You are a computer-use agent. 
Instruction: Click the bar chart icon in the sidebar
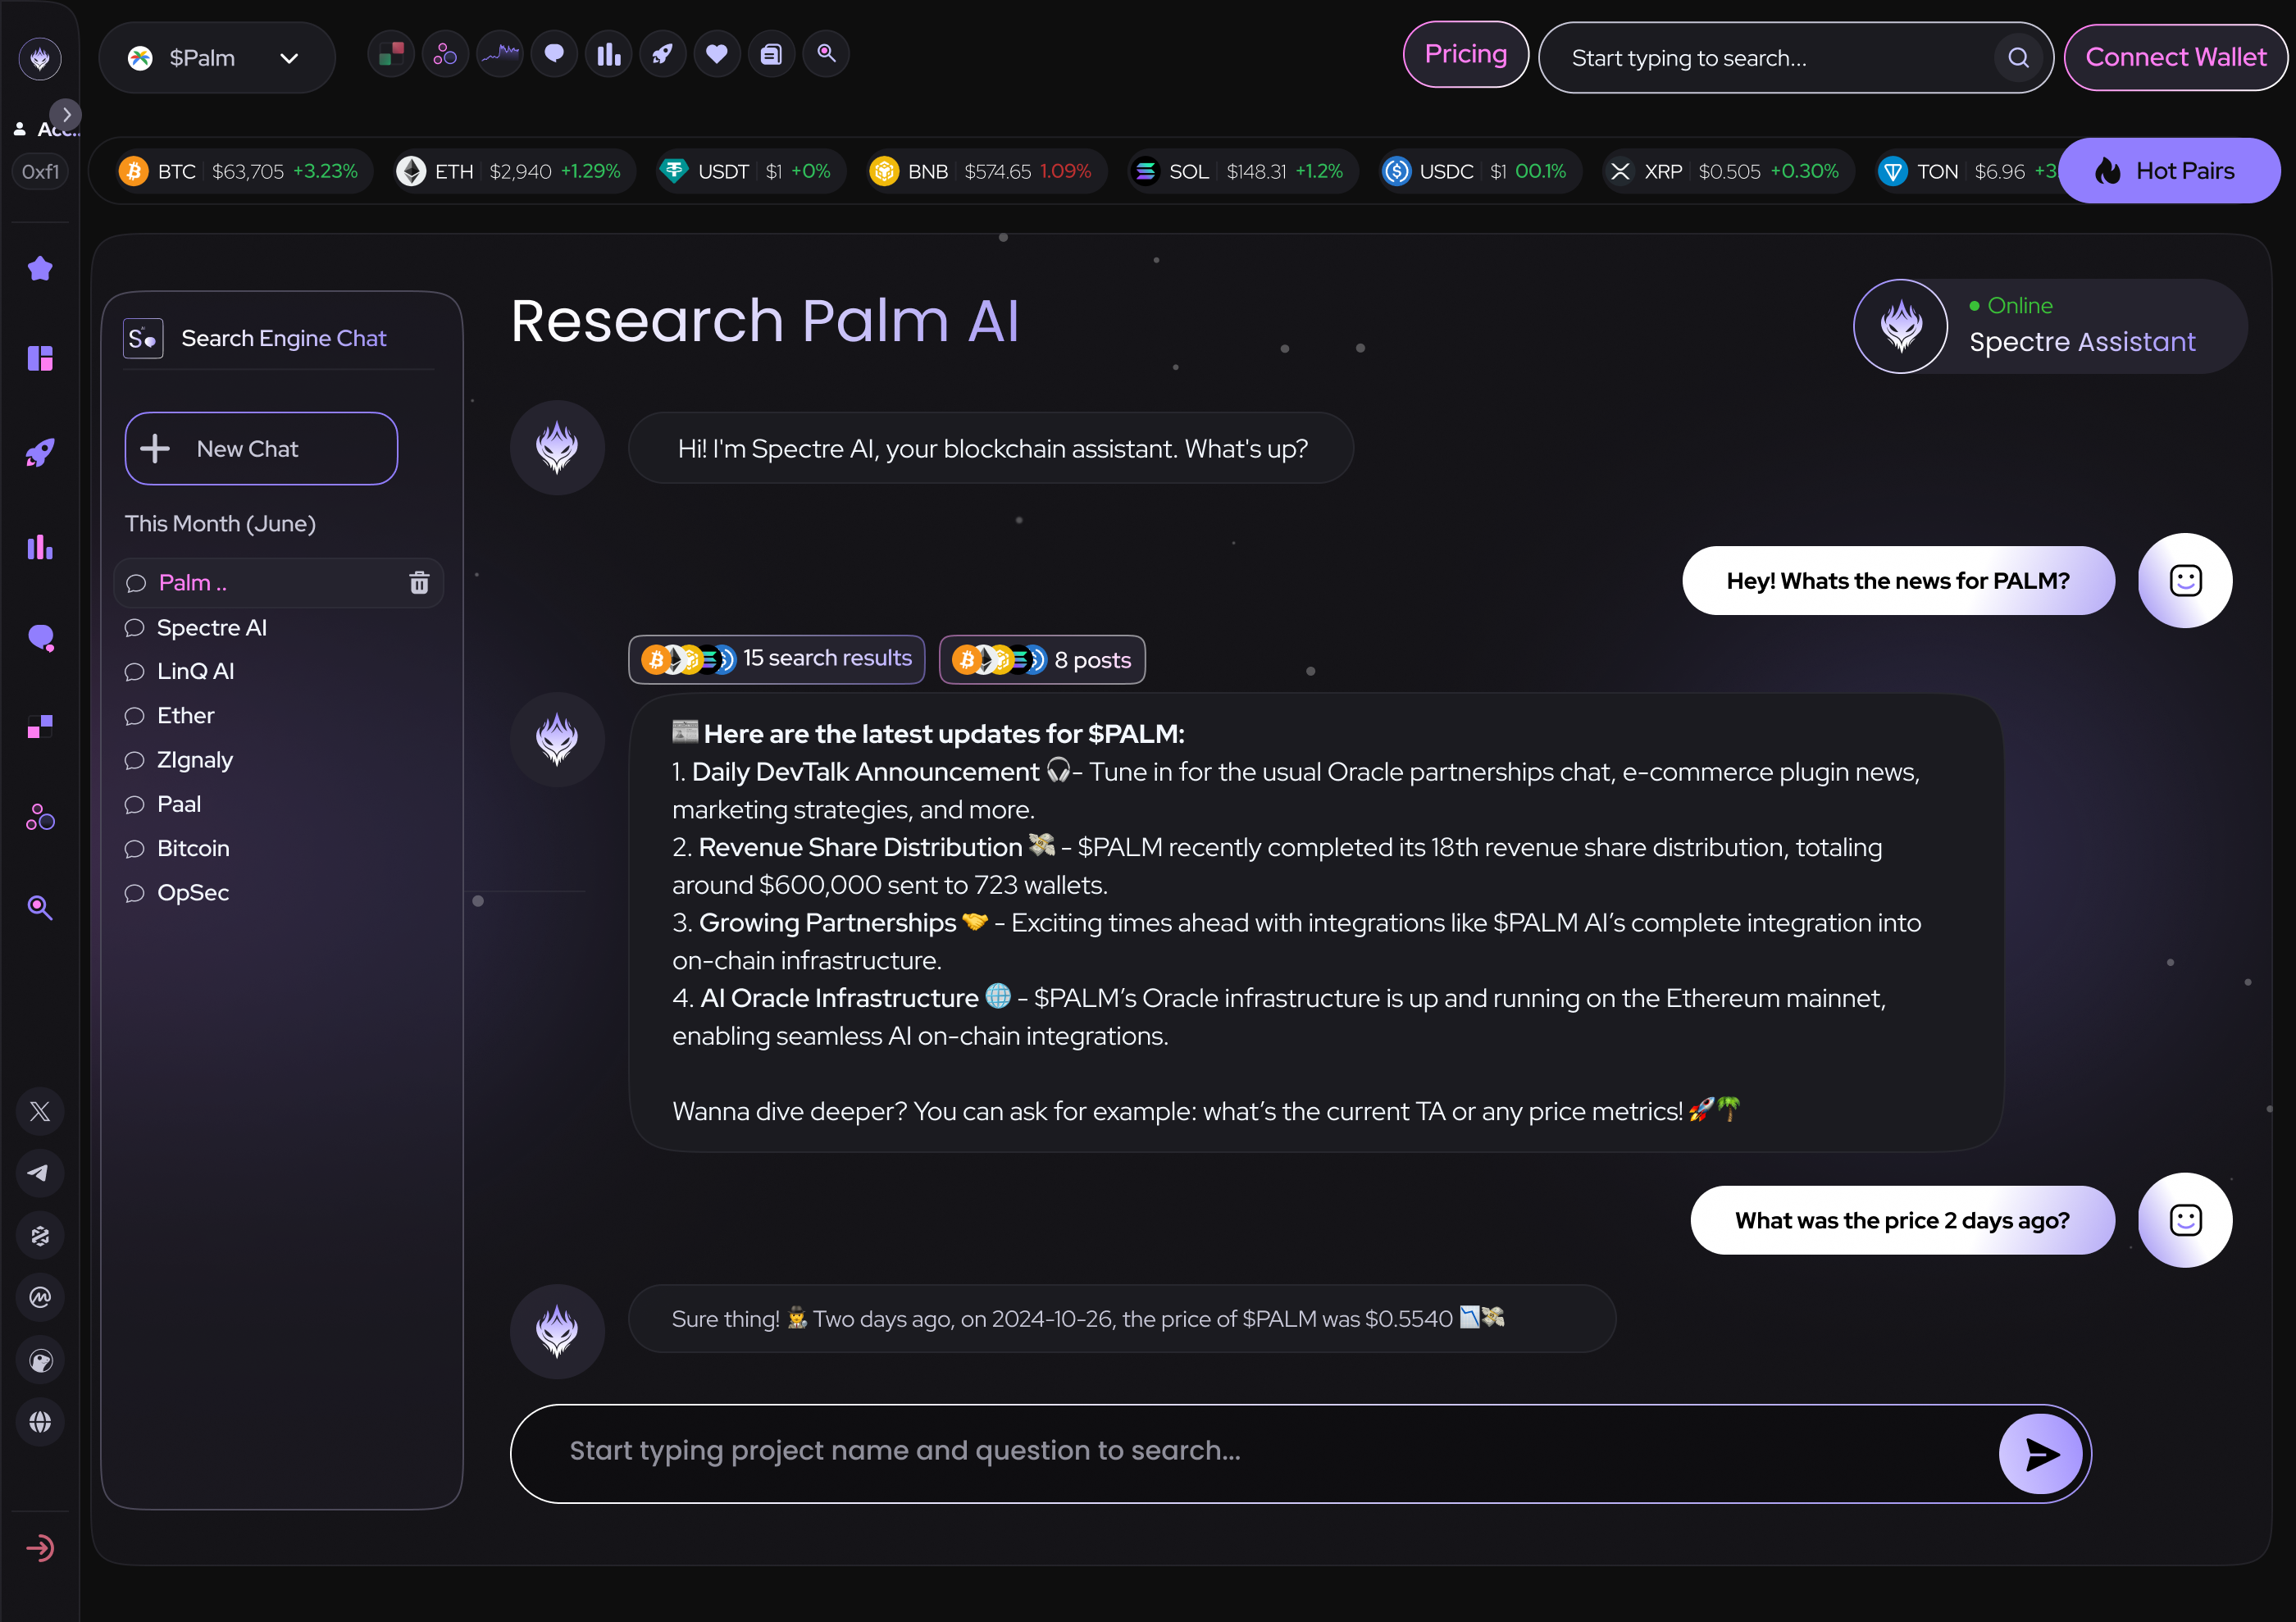coord(40,547)
